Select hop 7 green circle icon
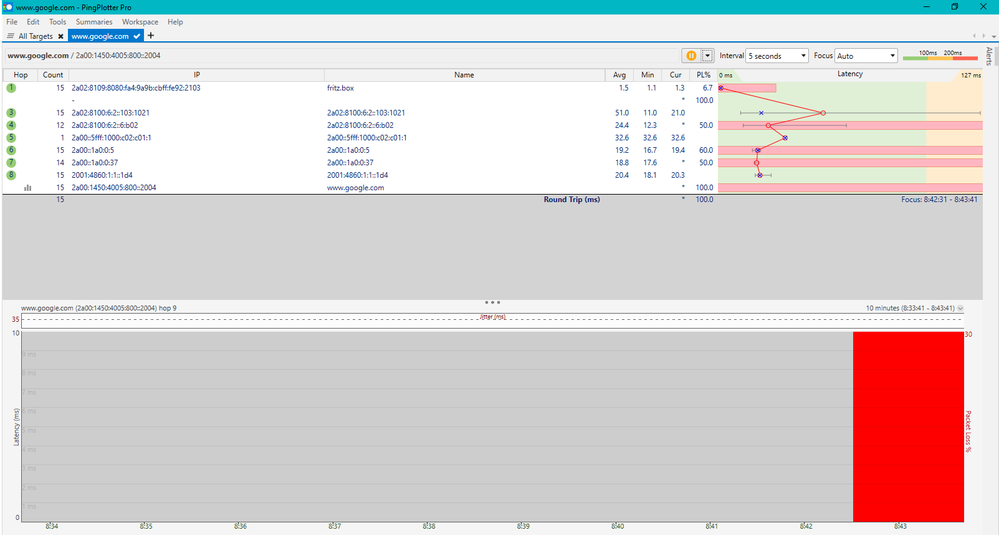This screenshot has height=535, width=999. (11, 162)
